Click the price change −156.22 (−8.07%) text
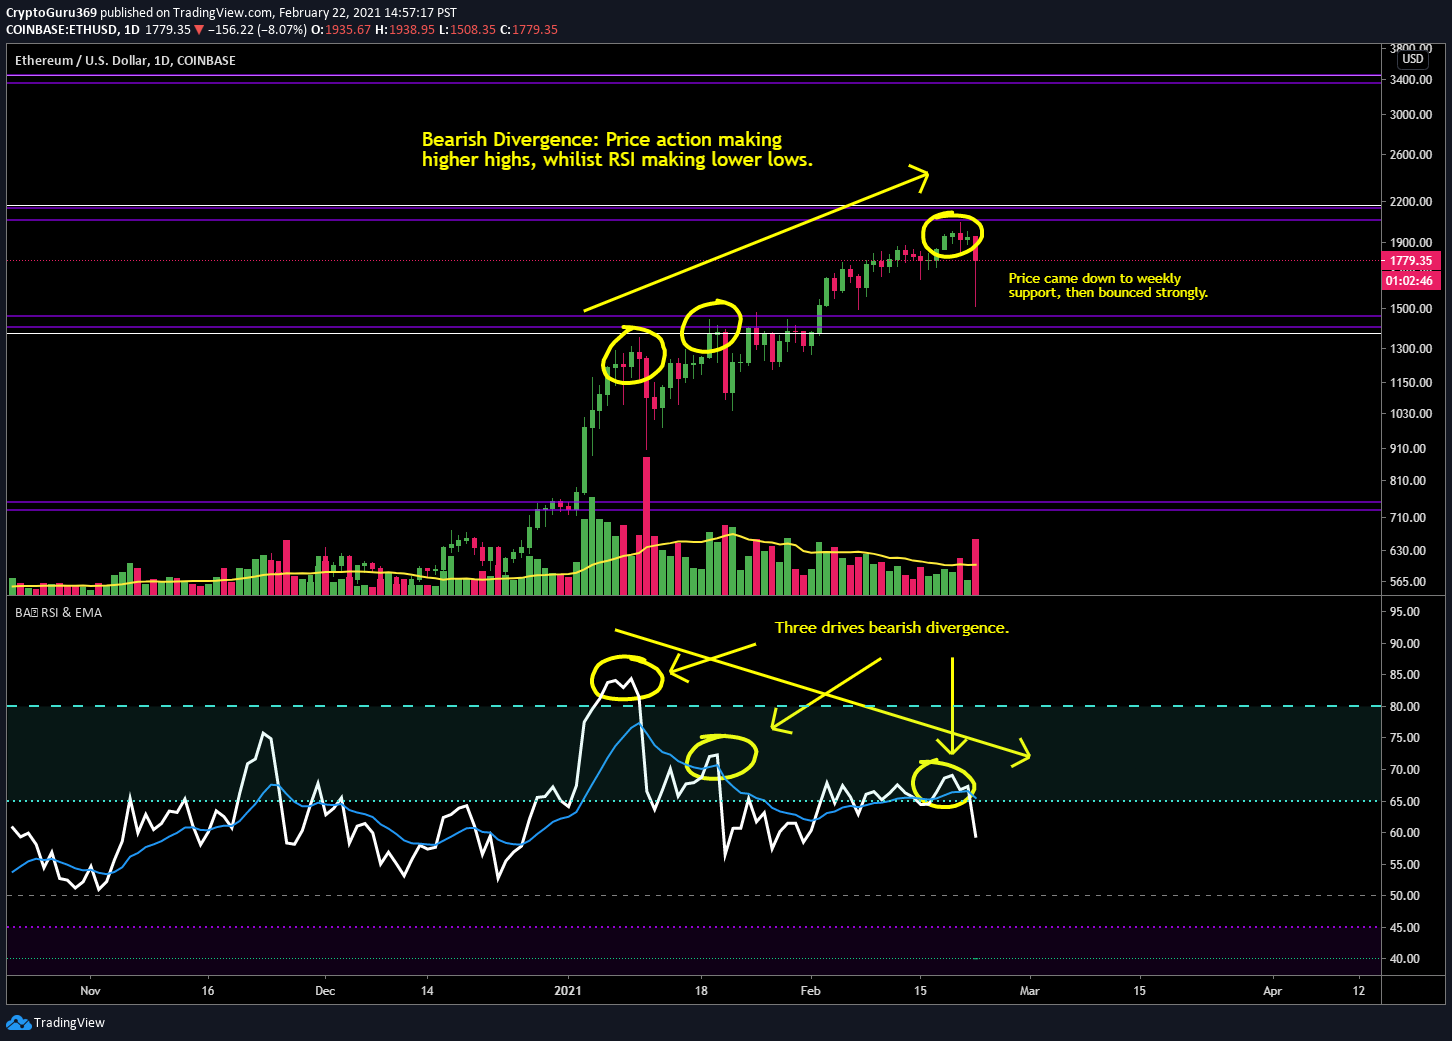 pos(257,30)
